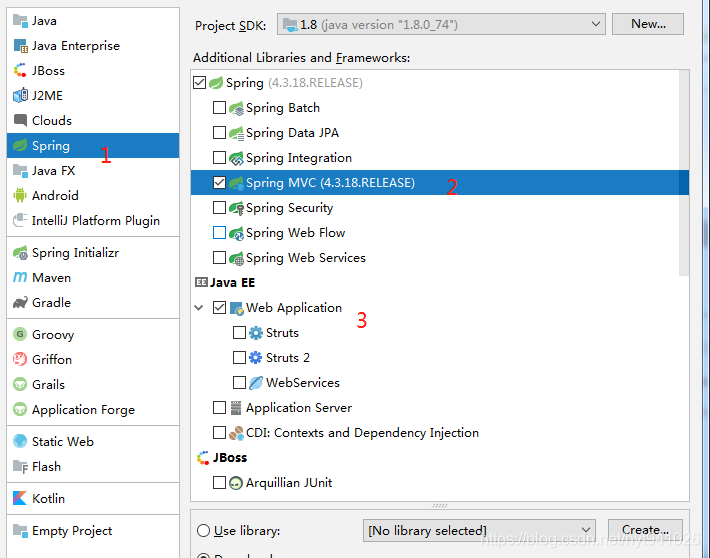Click the Empty Project folder icon
710x558 pixels.
coord(20,530)
